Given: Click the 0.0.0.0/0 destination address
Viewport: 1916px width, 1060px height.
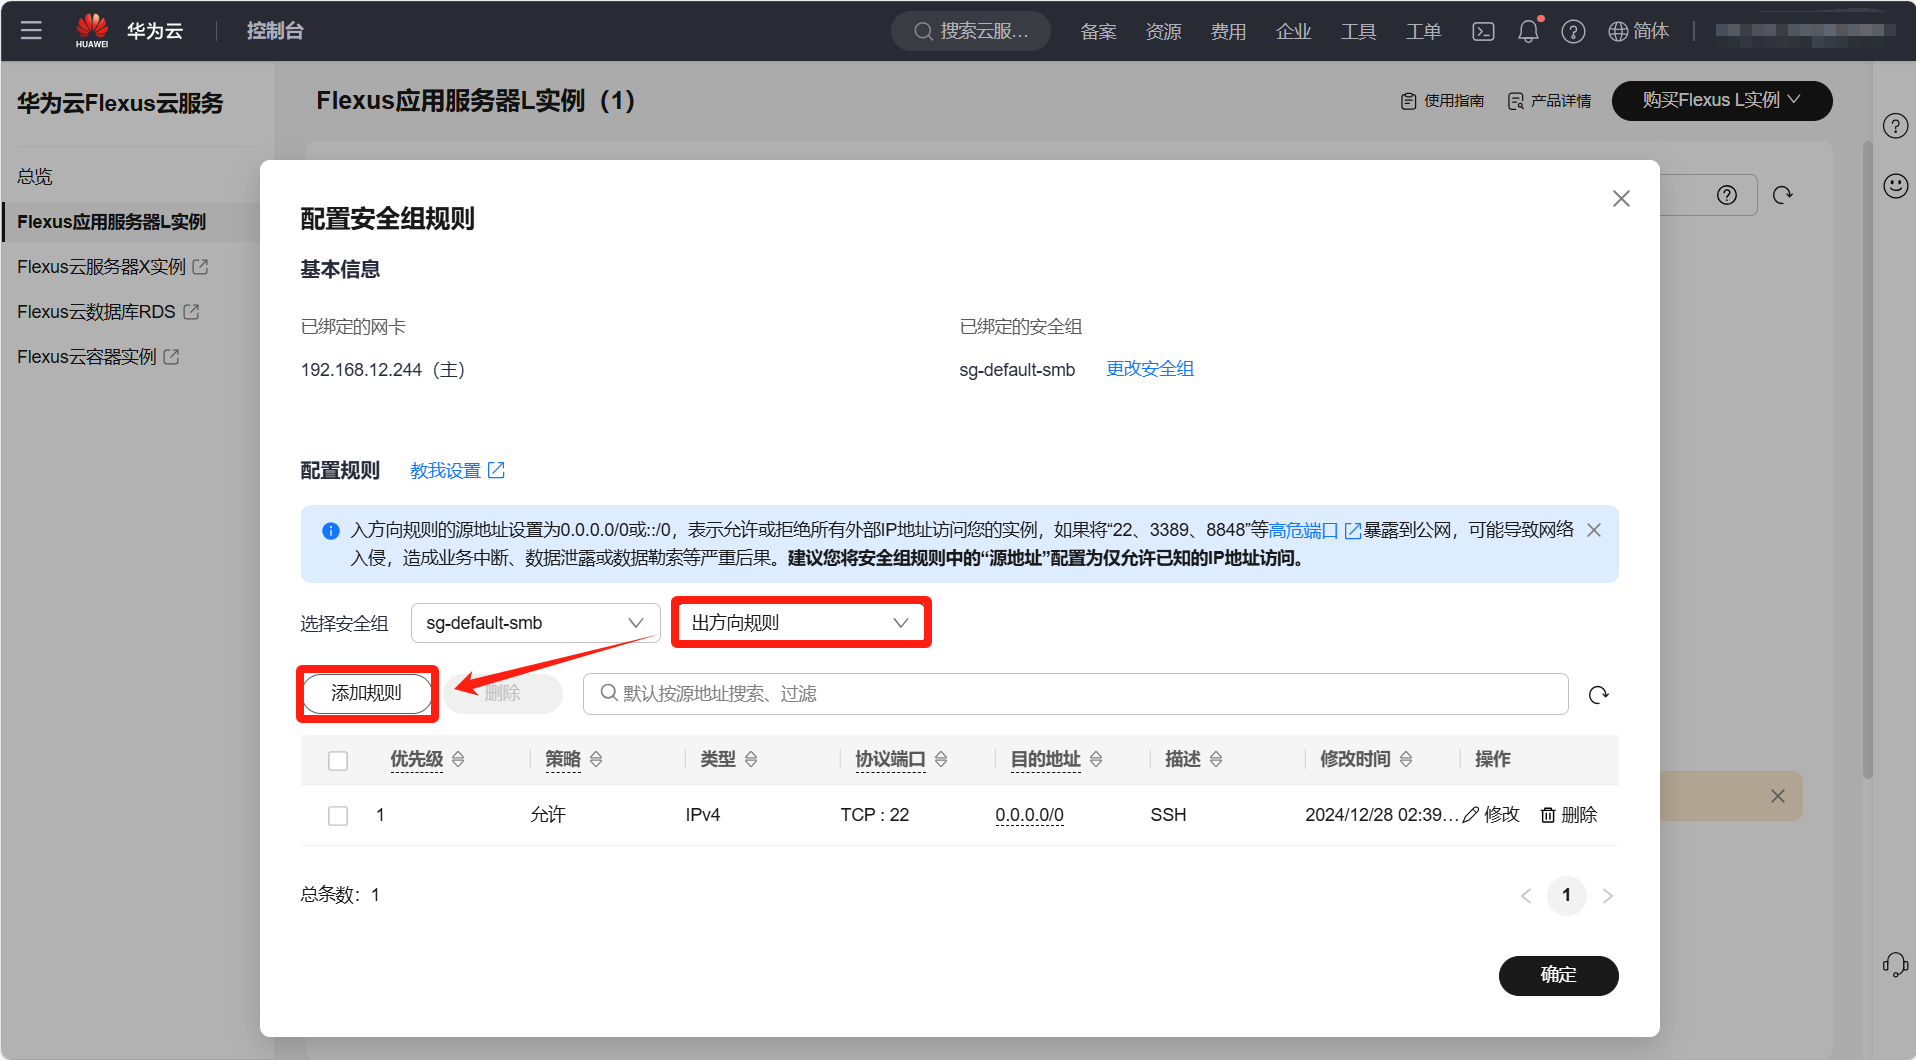Looking at the screenshot, I should (1029, 815).
